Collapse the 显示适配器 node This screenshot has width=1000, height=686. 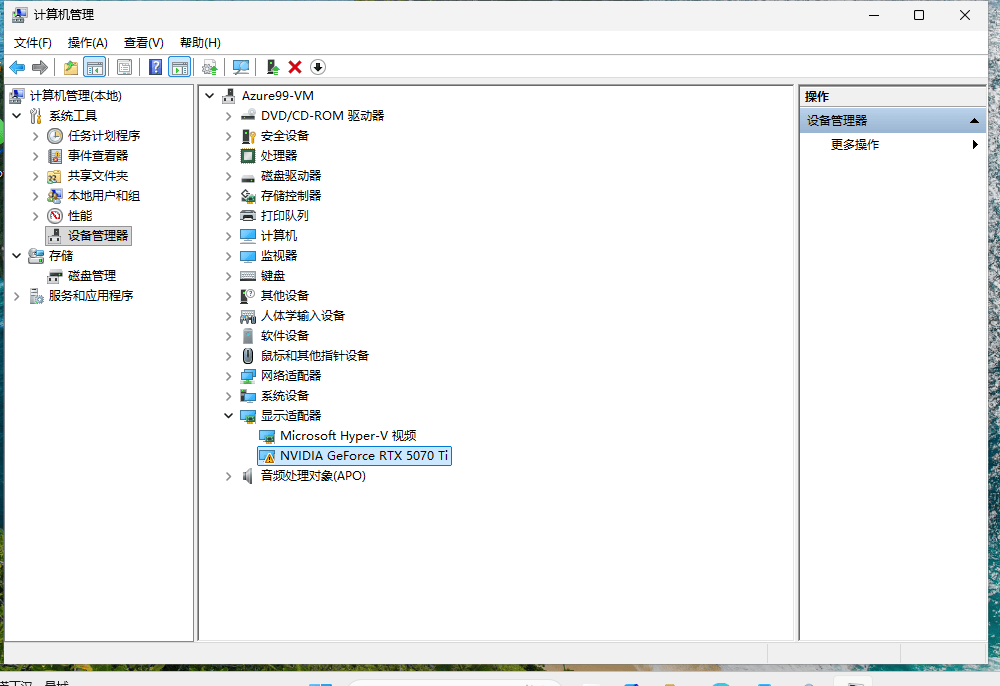coord(230,415)
